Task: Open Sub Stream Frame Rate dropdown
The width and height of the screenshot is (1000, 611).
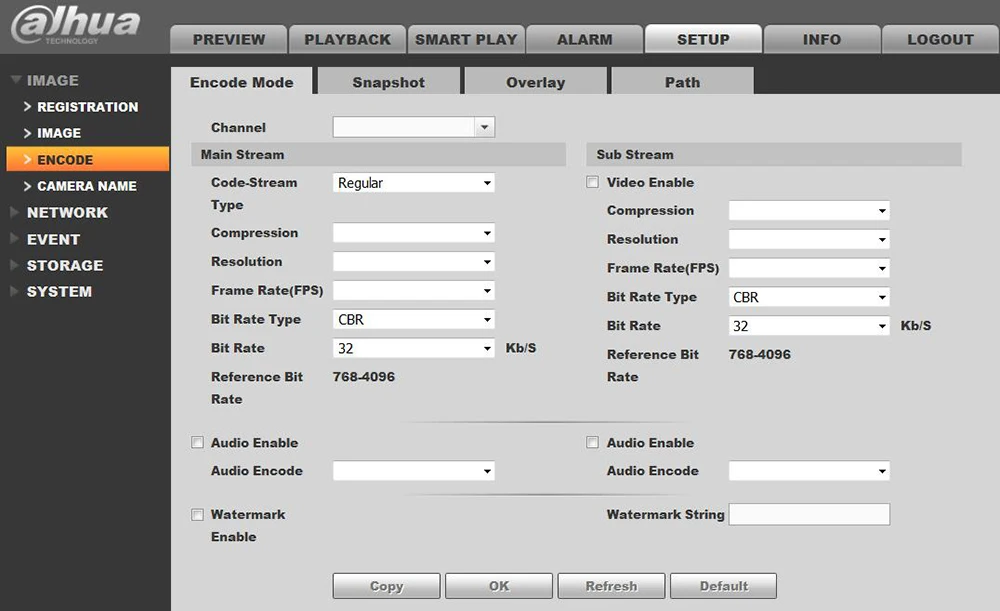Action: 809,268
